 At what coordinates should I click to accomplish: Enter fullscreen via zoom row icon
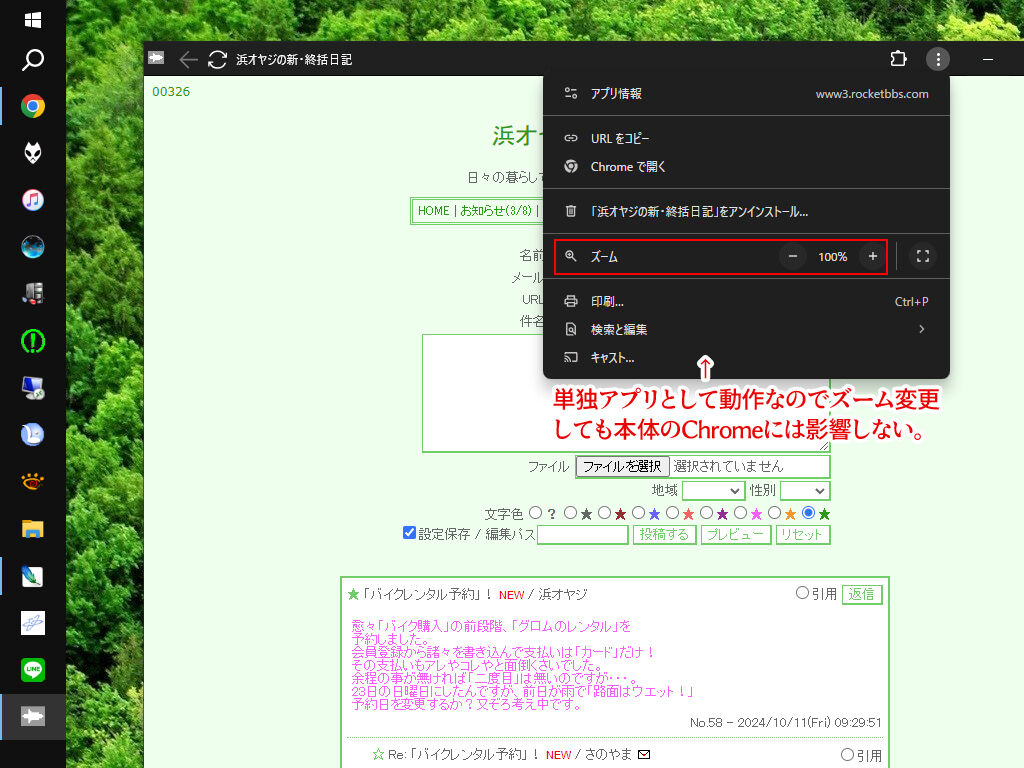(x=923, y=257)
